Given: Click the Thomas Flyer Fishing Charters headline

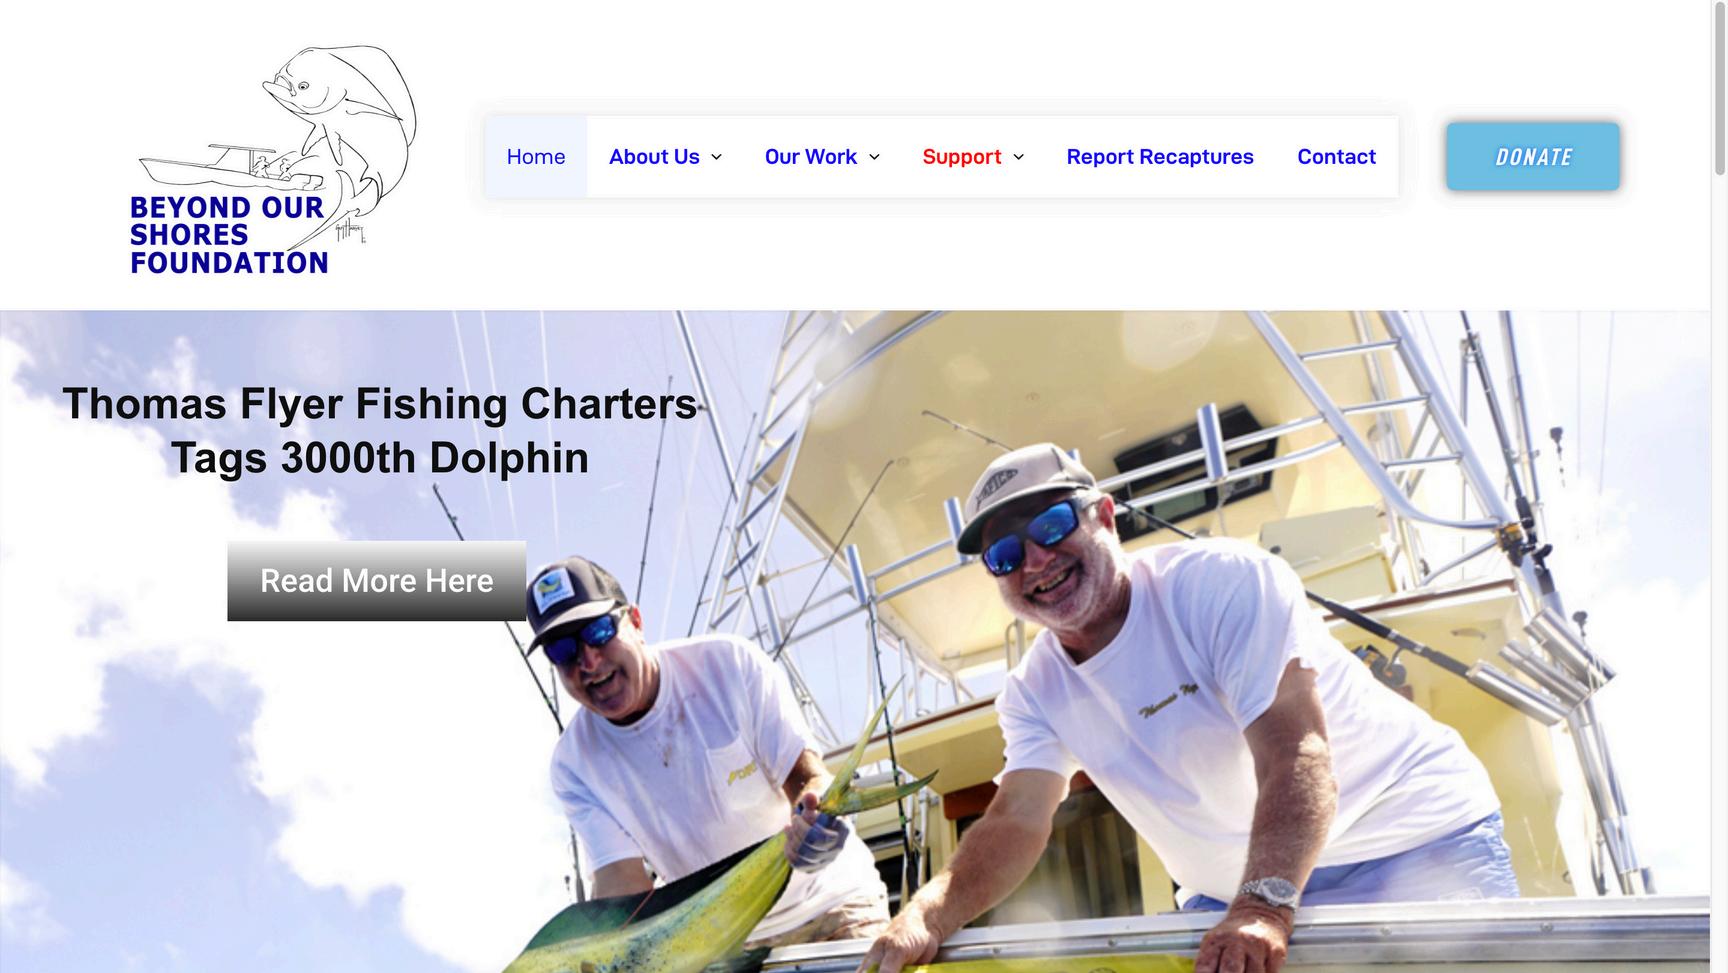Looking at the screenshot, I should pos(380,404).
